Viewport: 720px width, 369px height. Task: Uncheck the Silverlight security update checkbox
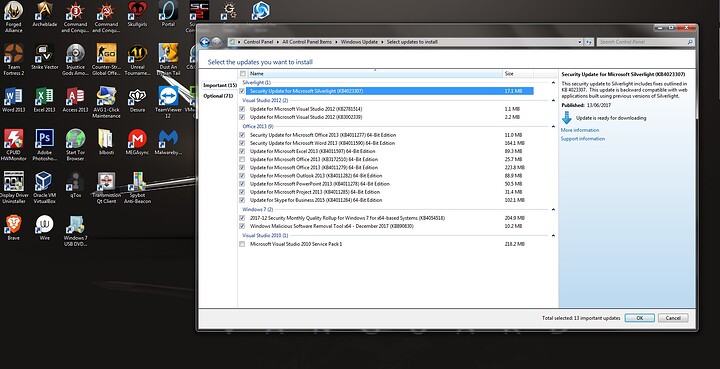click(x=242, y=91)
